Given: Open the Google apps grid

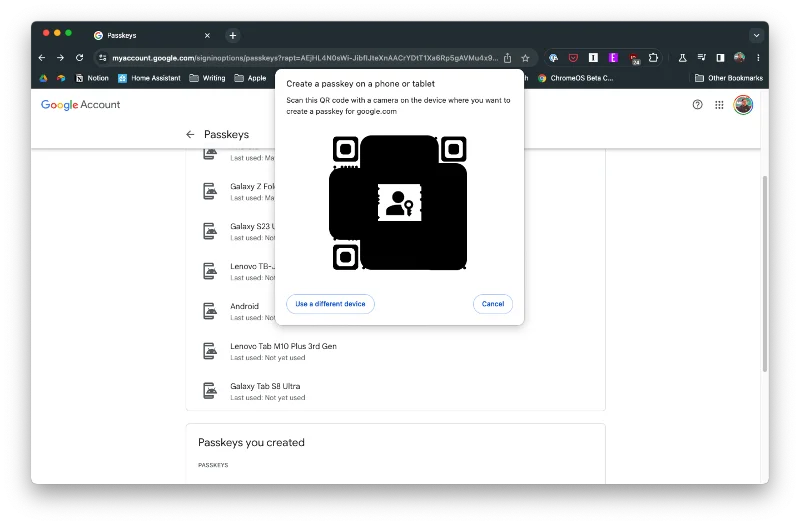Looking at the screenshot, I should coord(719,105).
